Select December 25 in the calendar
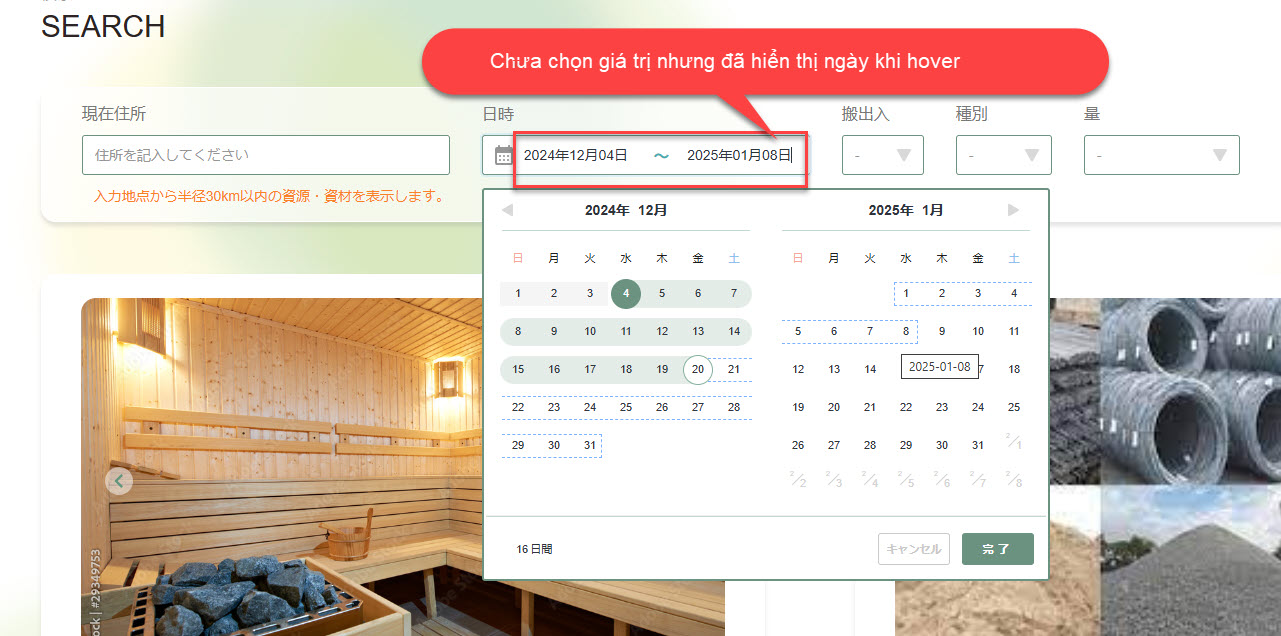 point(626,408)
